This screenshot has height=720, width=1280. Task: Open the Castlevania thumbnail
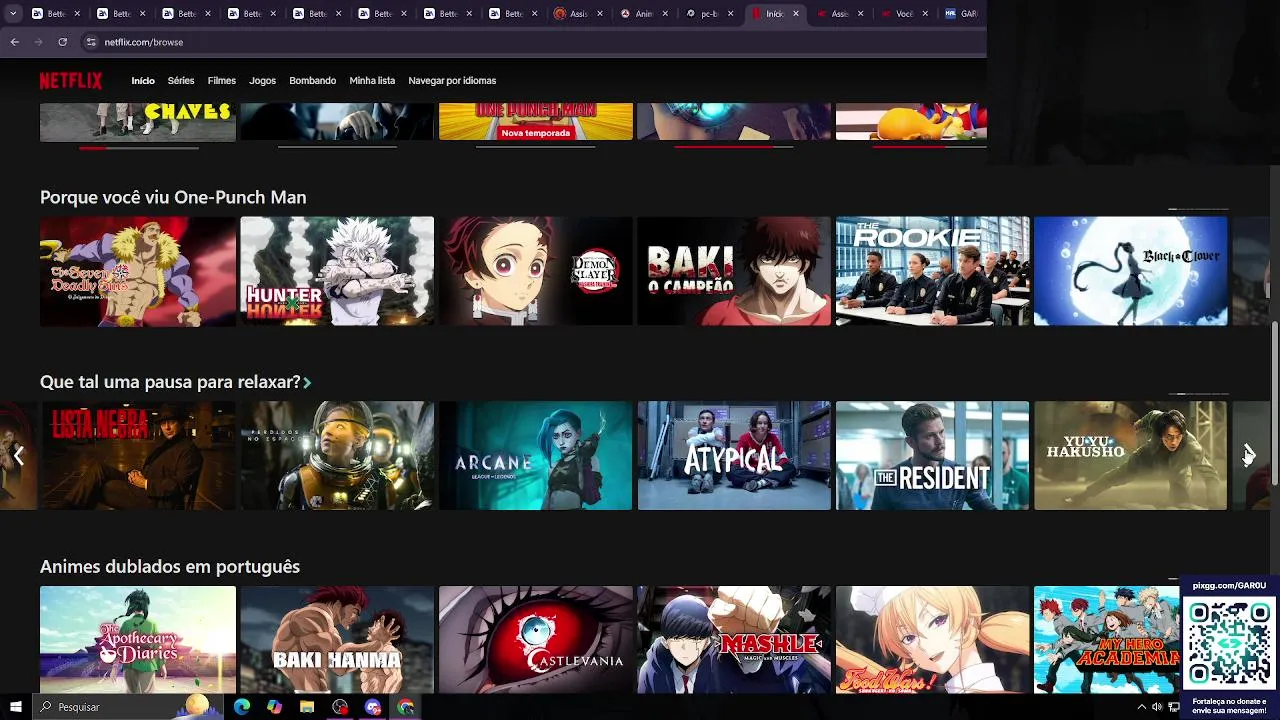536,639
